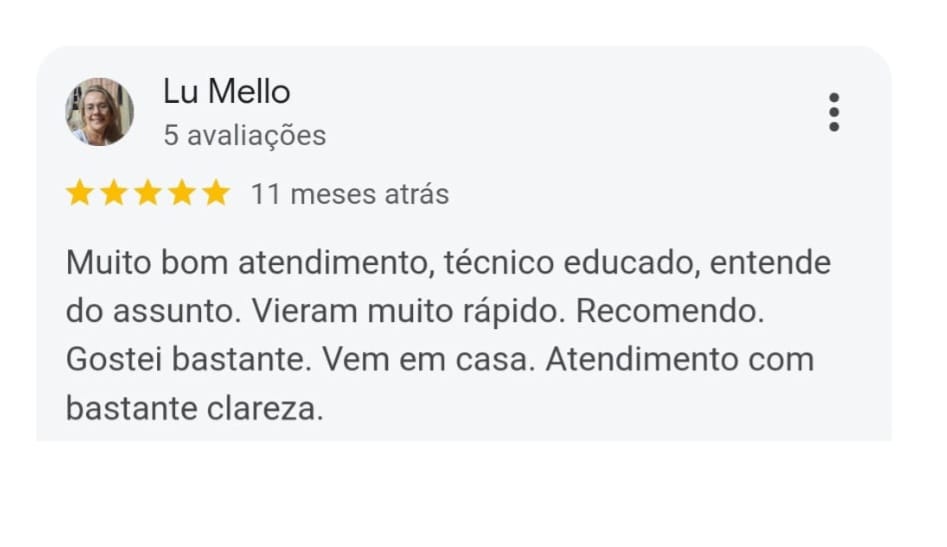947x547 pixels.
Task: Open the reviewer name Lu Mello
Action: point(226,92)
